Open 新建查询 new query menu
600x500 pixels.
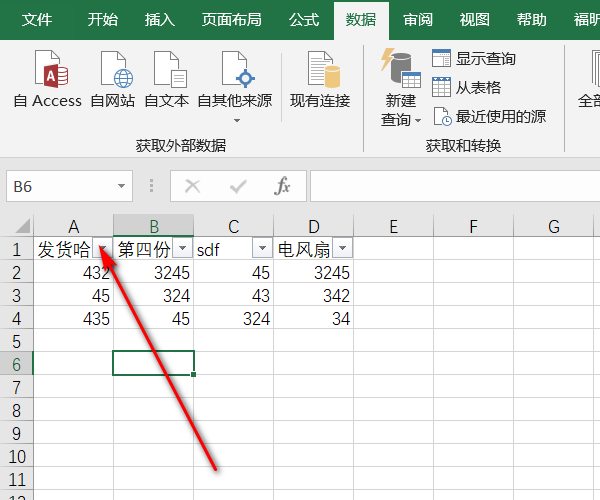click(401, 87)
